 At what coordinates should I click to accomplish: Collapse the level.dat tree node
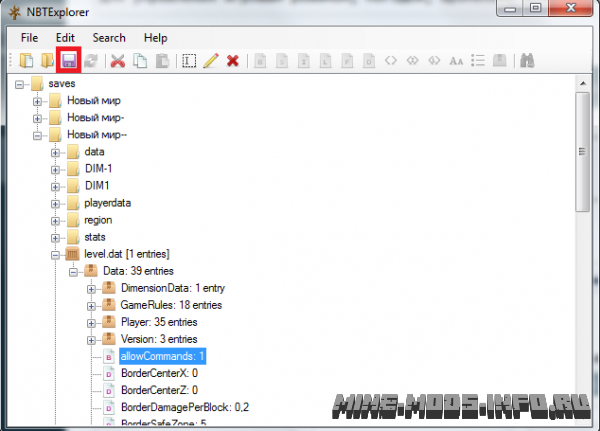point(55,255)
